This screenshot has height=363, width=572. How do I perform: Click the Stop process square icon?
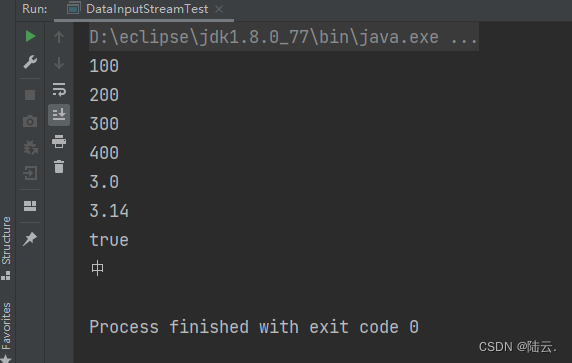point(30,95)
